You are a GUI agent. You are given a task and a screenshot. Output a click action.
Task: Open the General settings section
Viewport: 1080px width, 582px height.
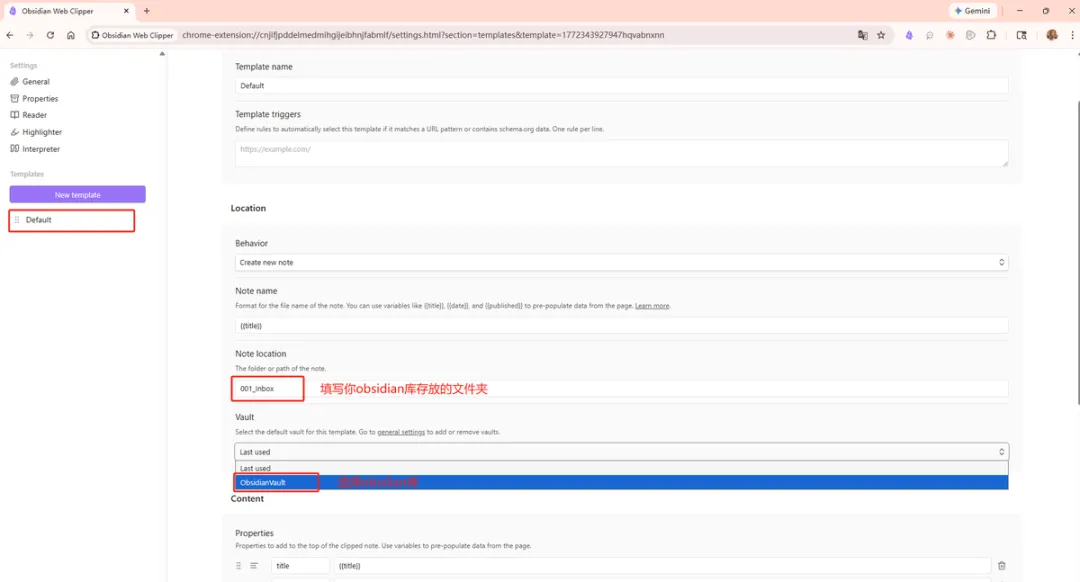36,82
